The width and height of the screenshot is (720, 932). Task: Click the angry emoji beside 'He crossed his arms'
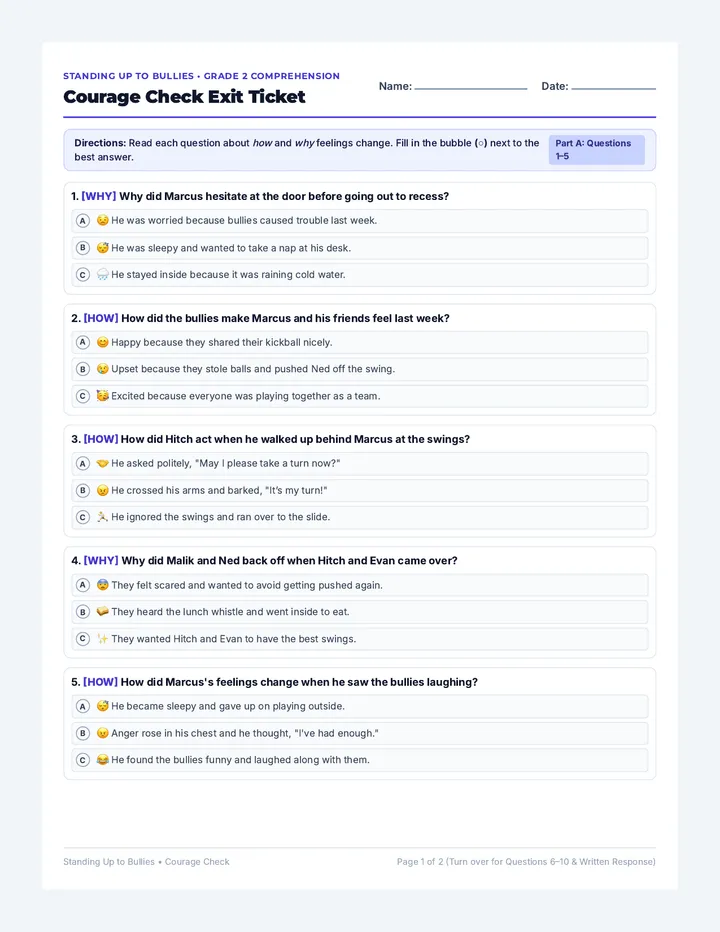pos(102,490)
